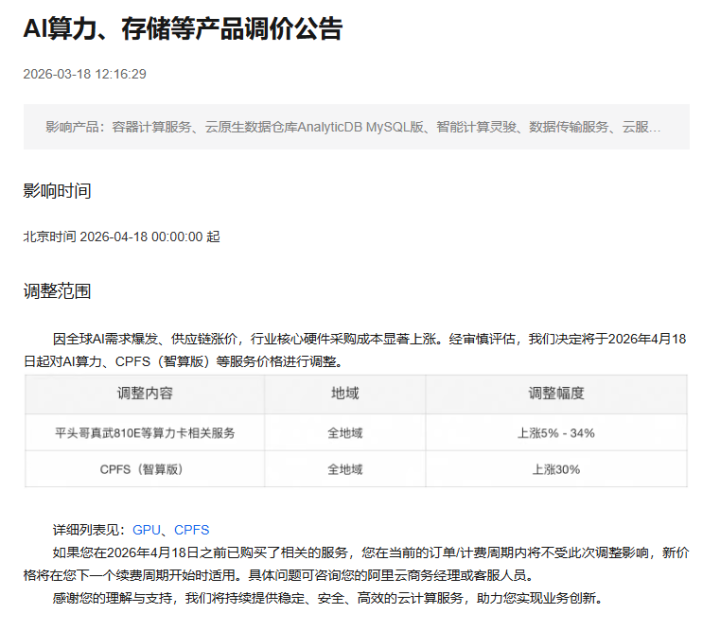Select the 影响时间 section heading
The image size is (720, 631).
(x=57, y=191)
